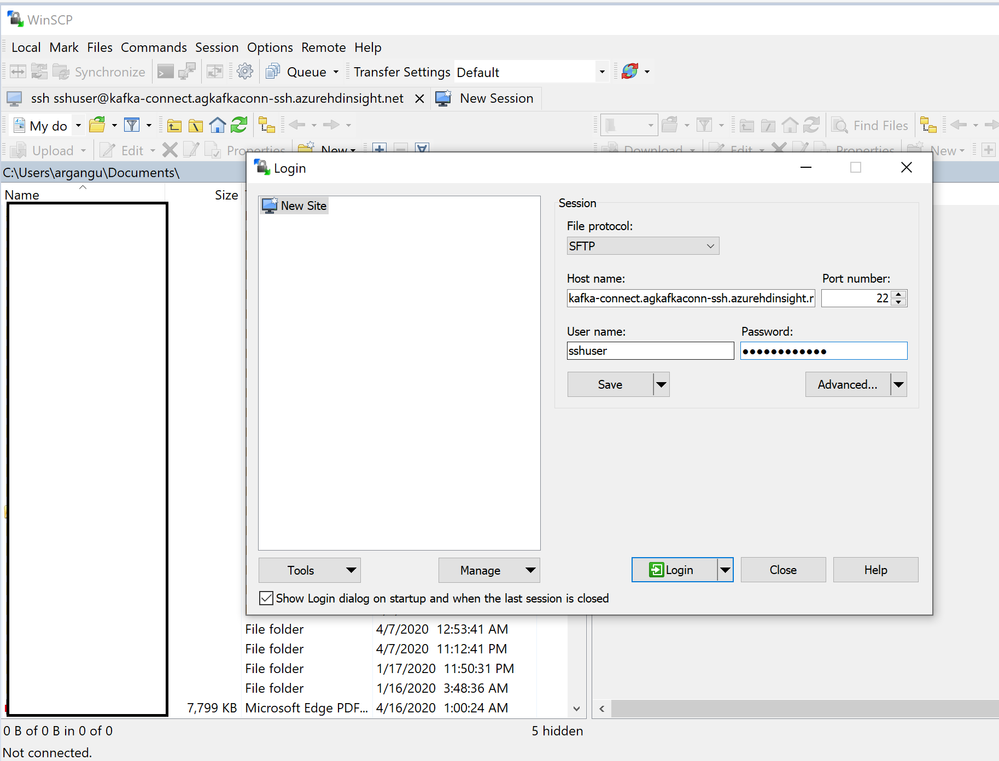Click the globe refresh update icon

click(629, 71)
